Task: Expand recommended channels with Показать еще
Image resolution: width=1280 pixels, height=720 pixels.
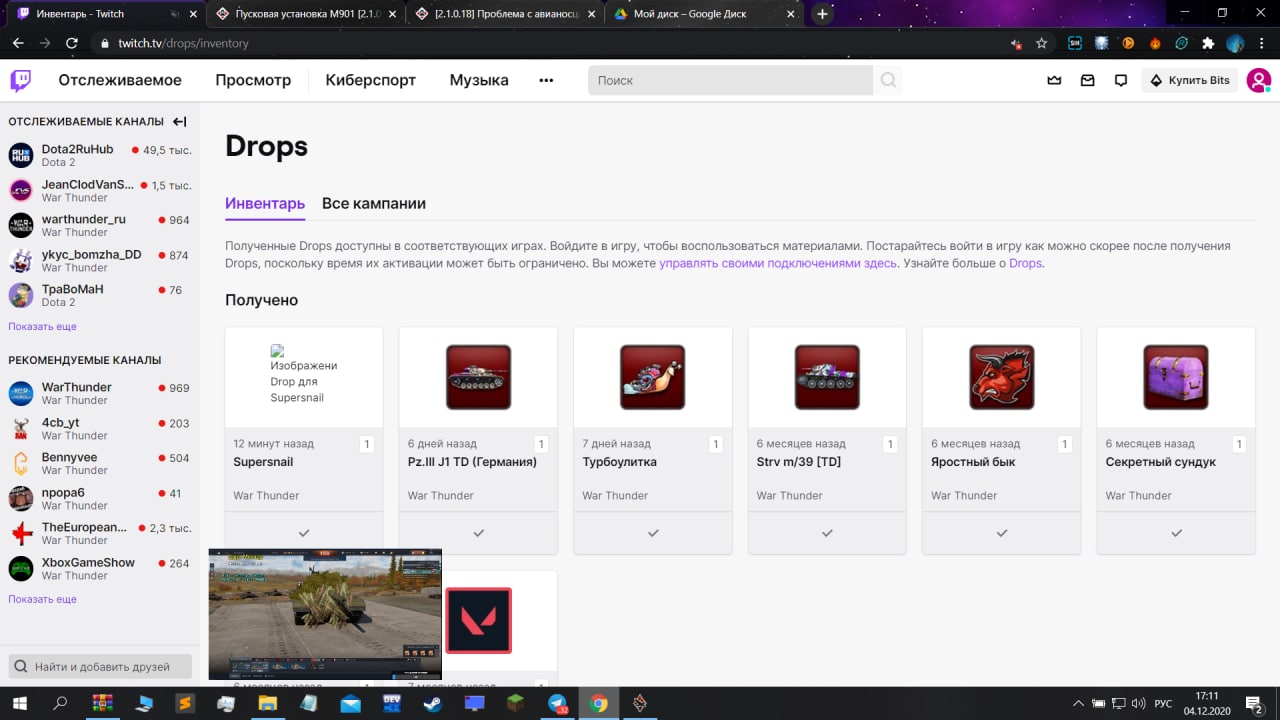Action: (42, 599)
